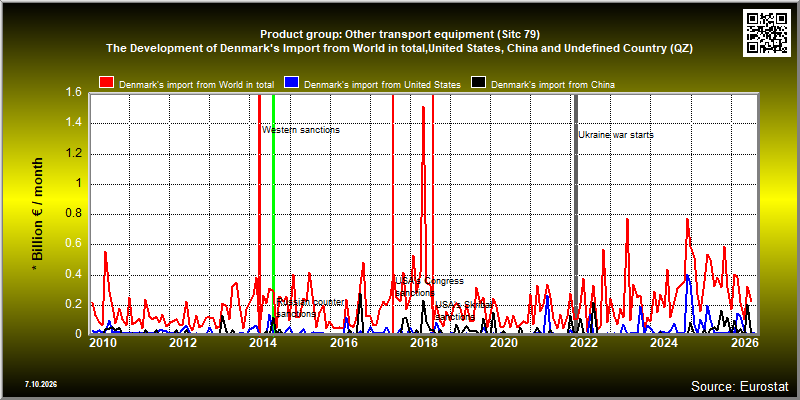800x400 pixels.
Task: Click the "Product group: Other transport equipment" title
Action: coord(400,34)
